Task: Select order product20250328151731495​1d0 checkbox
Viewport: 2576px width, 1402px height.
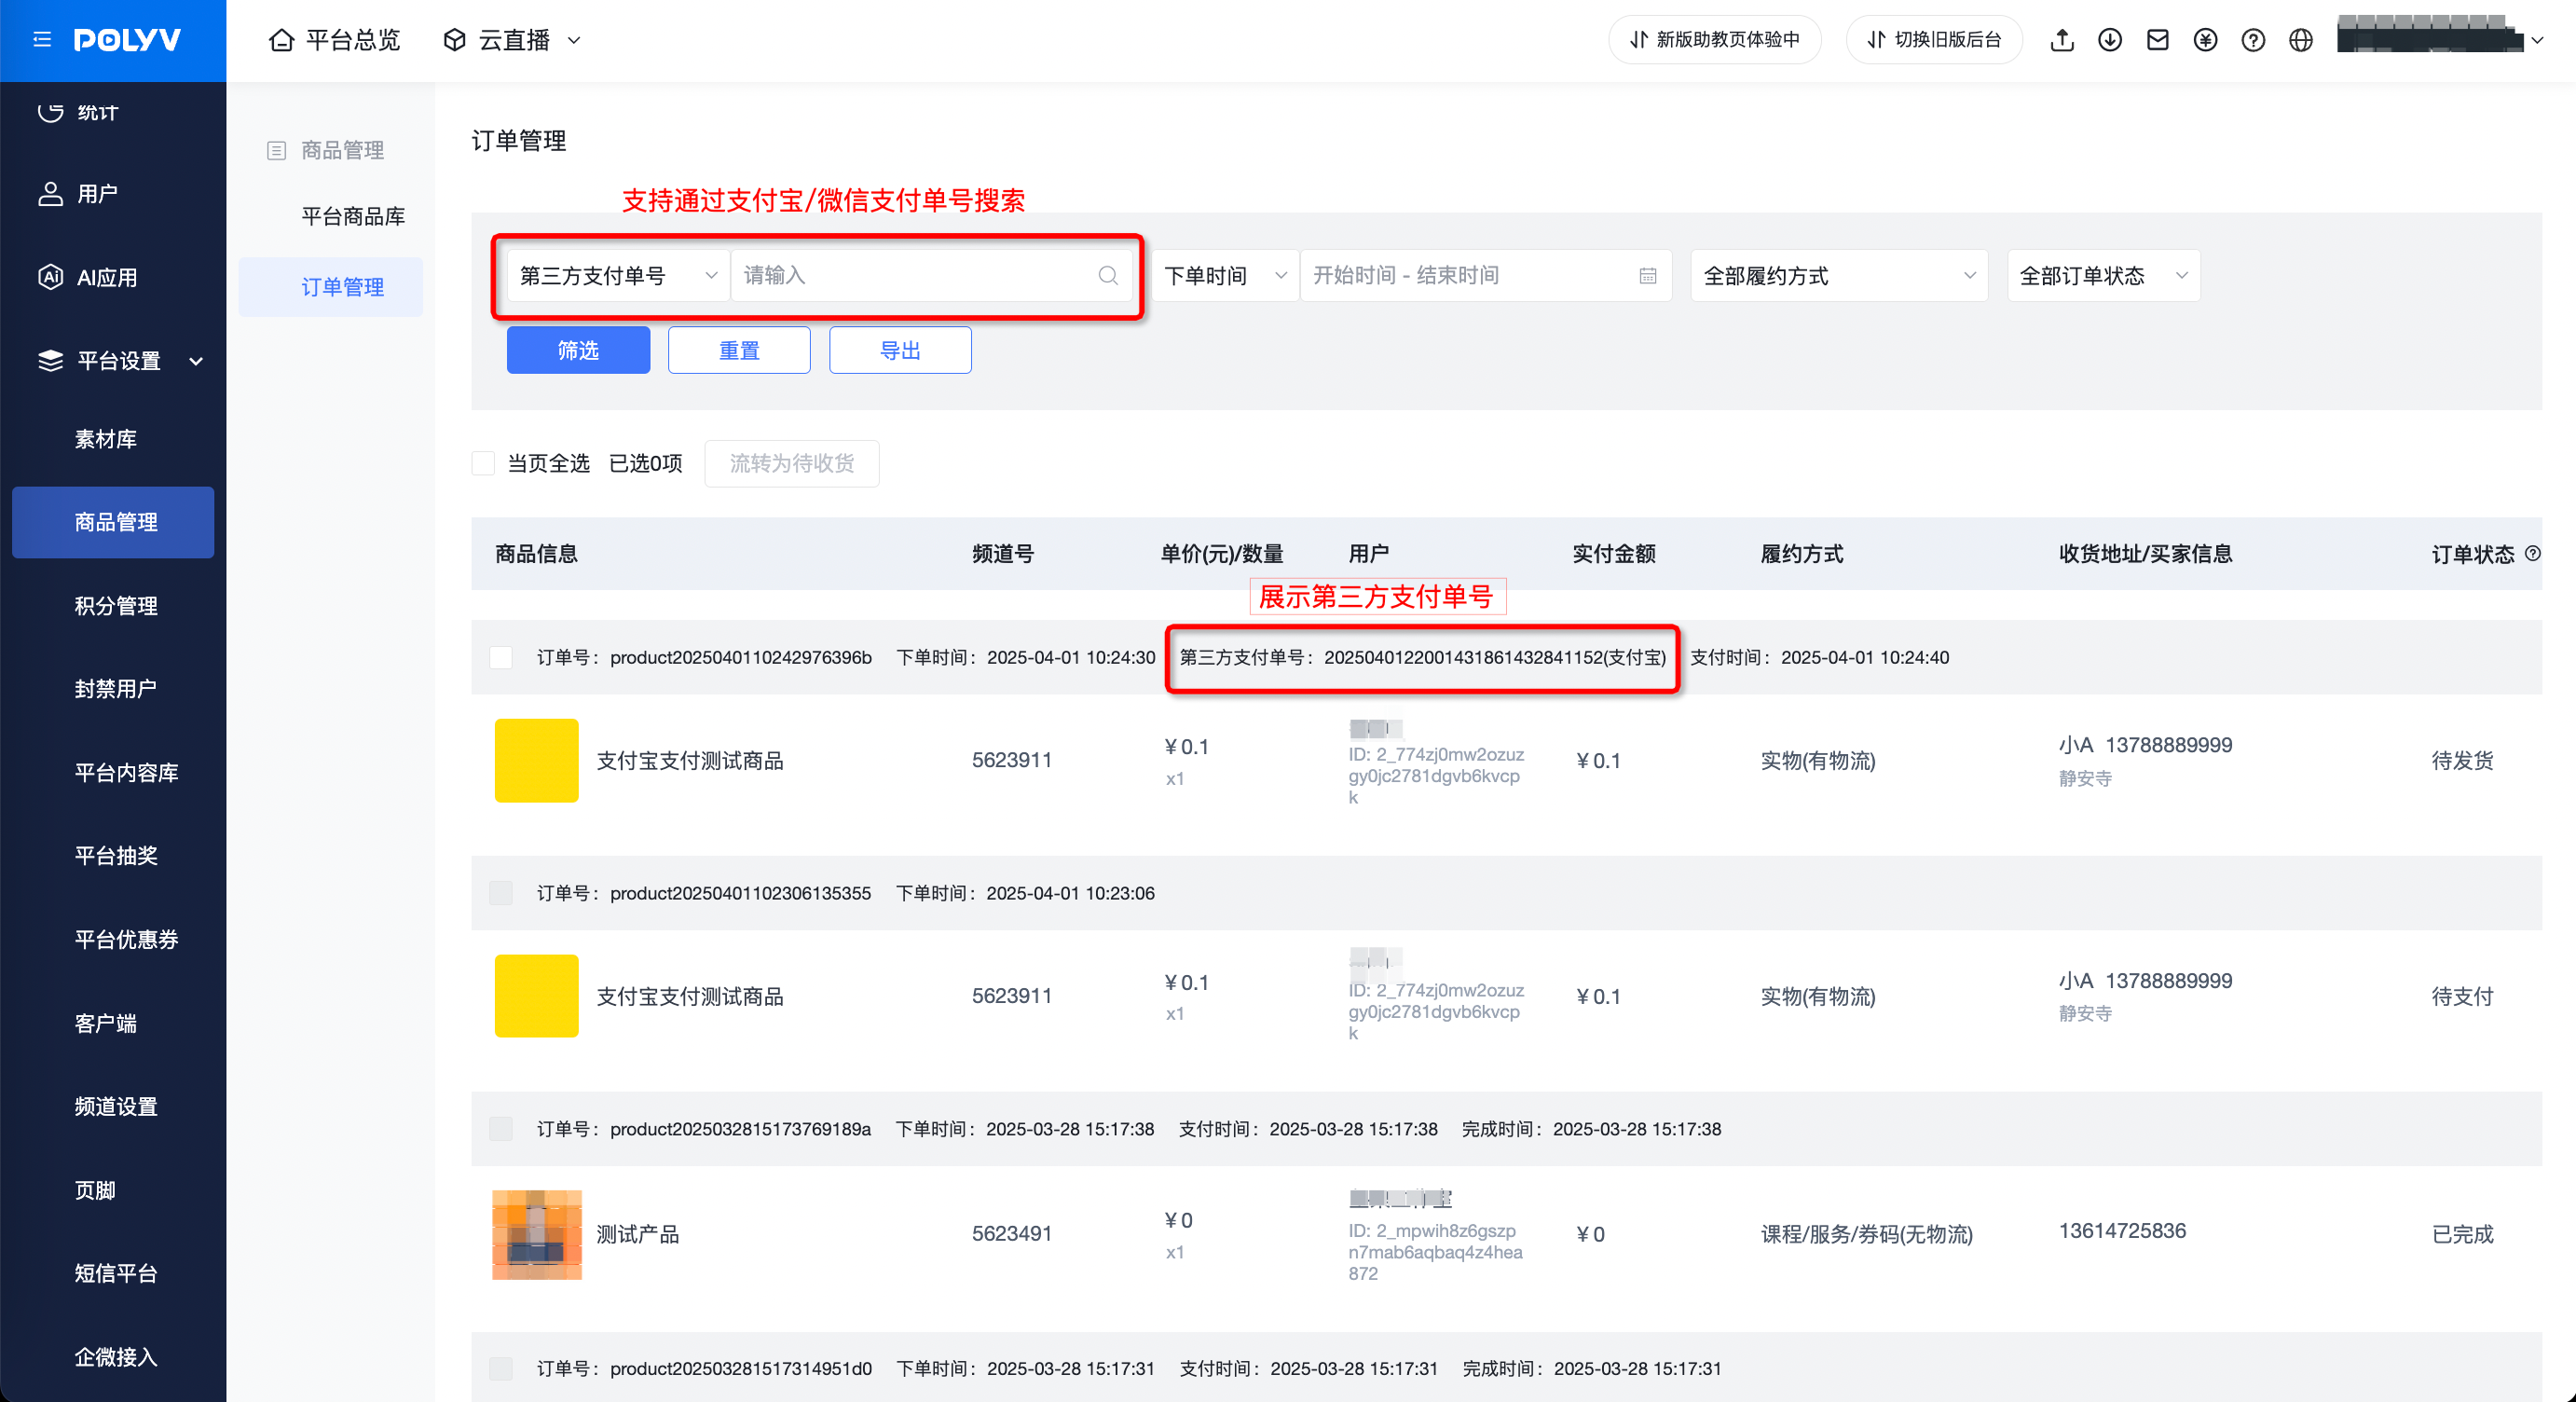Action: click(x=501, y=1368)
